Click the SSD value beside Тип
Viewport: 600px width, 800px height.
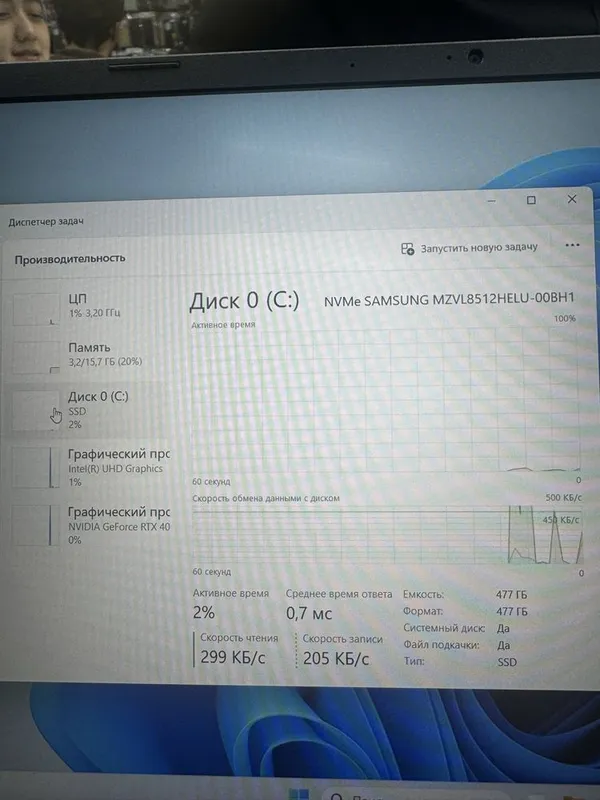(507, 662)
